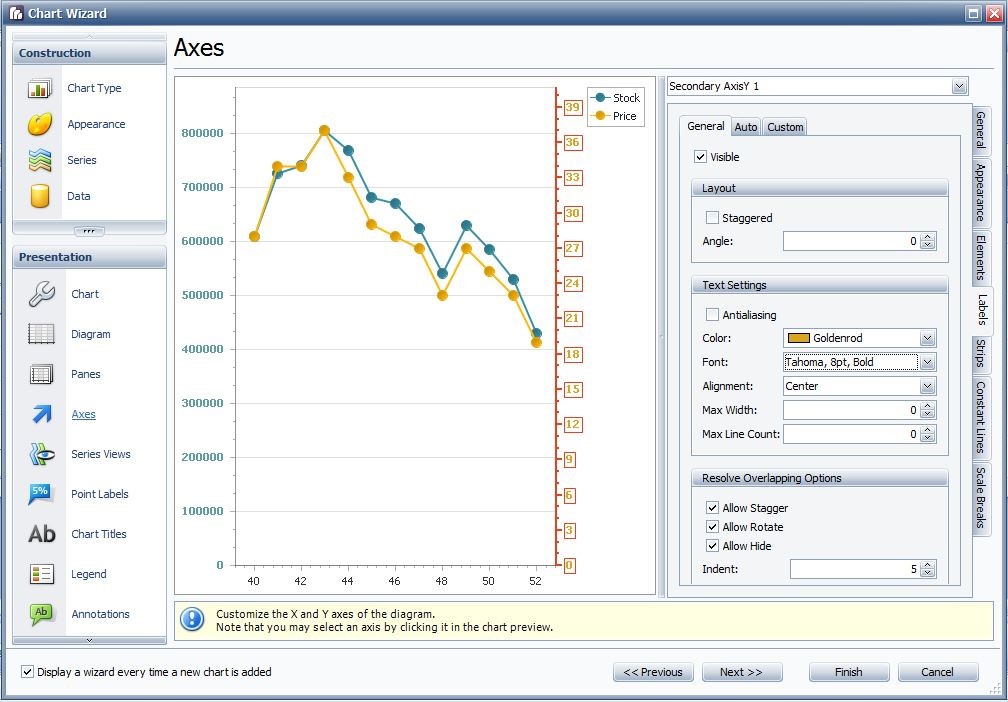
Task: Click the Point Labels icon
Action: pyautogui.click(x=42, y=494)
